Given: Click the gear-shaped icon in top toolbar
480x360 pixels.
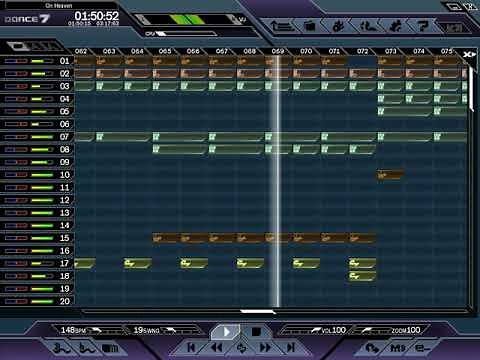Looking at the screenshot, I should [x=395, y=26].
